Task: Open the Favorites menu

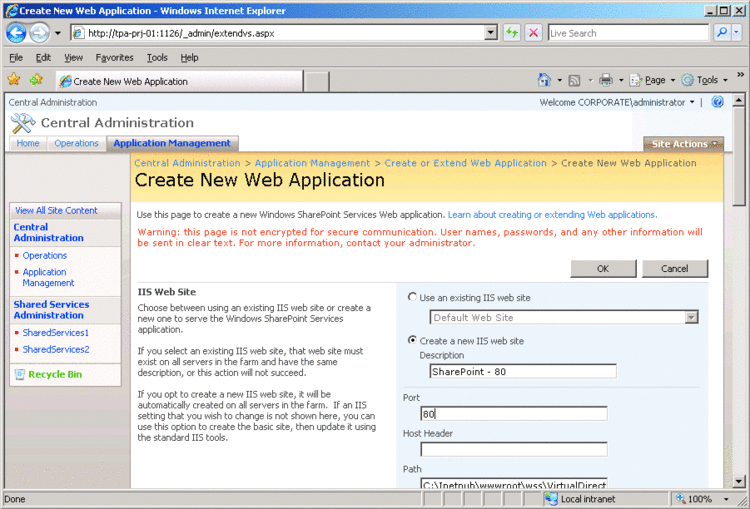Action: coord(114,57)
